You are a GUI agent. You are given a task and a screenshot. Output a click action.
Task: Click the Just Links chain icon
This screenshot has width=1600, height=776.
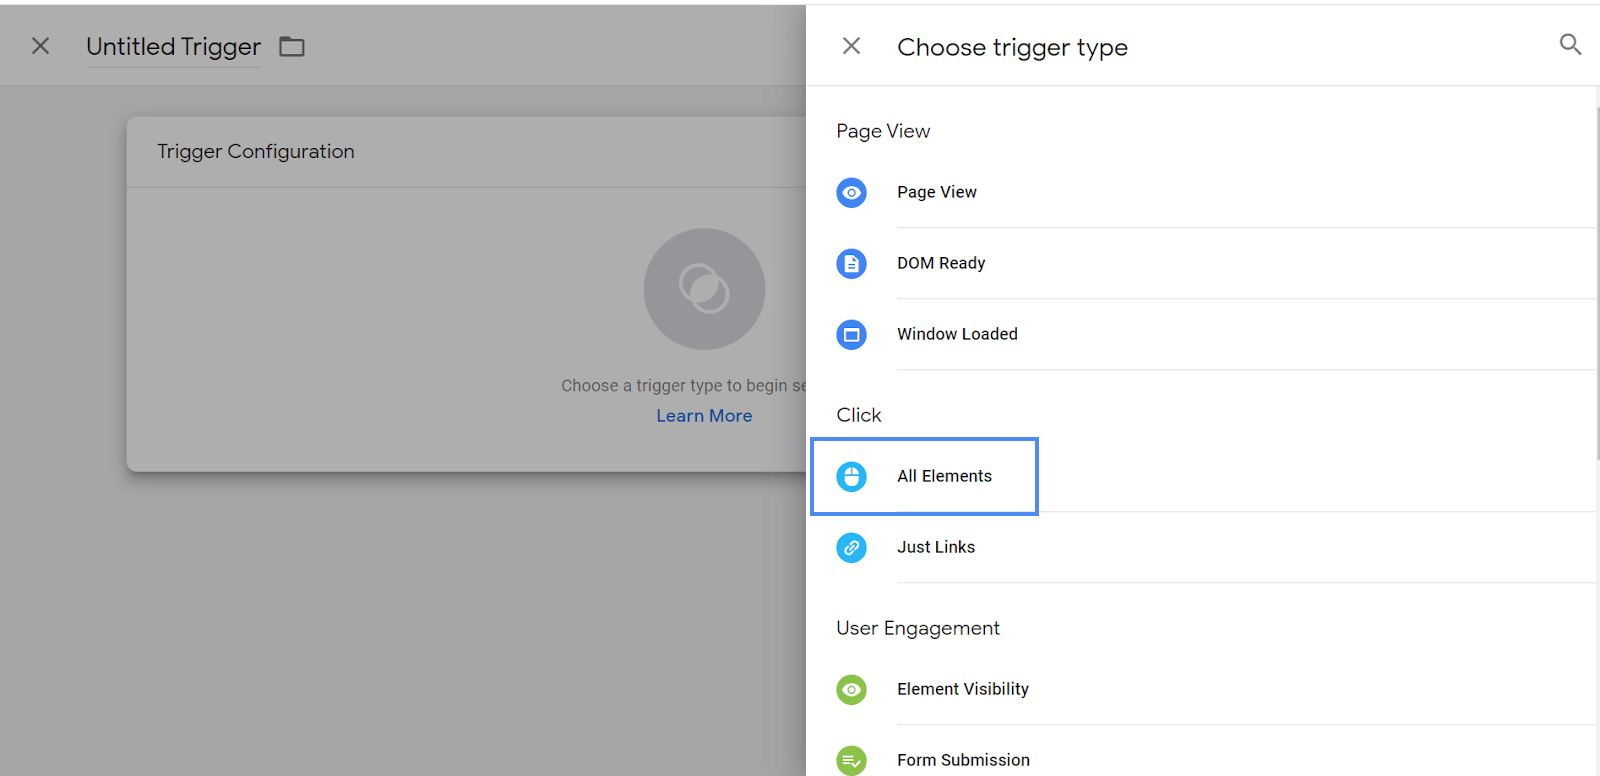point(851,547)
